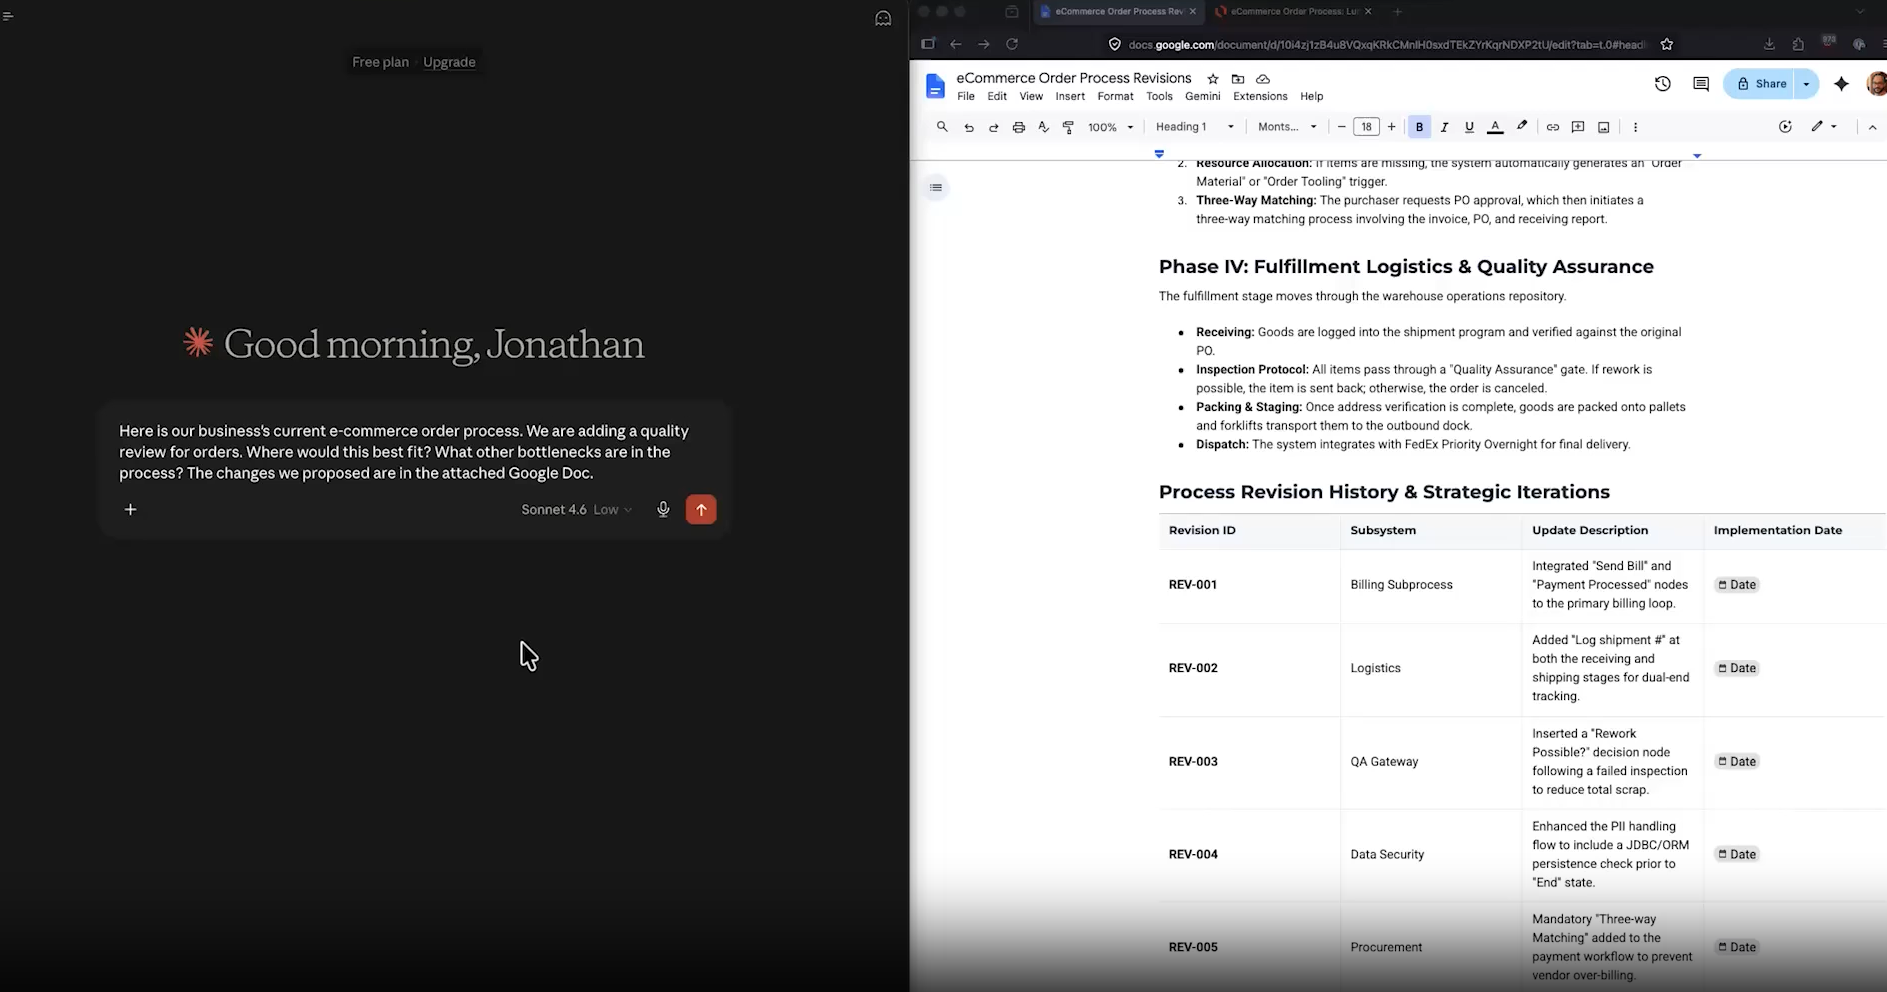Select the Paint format tool

[x=1068, y=127]
